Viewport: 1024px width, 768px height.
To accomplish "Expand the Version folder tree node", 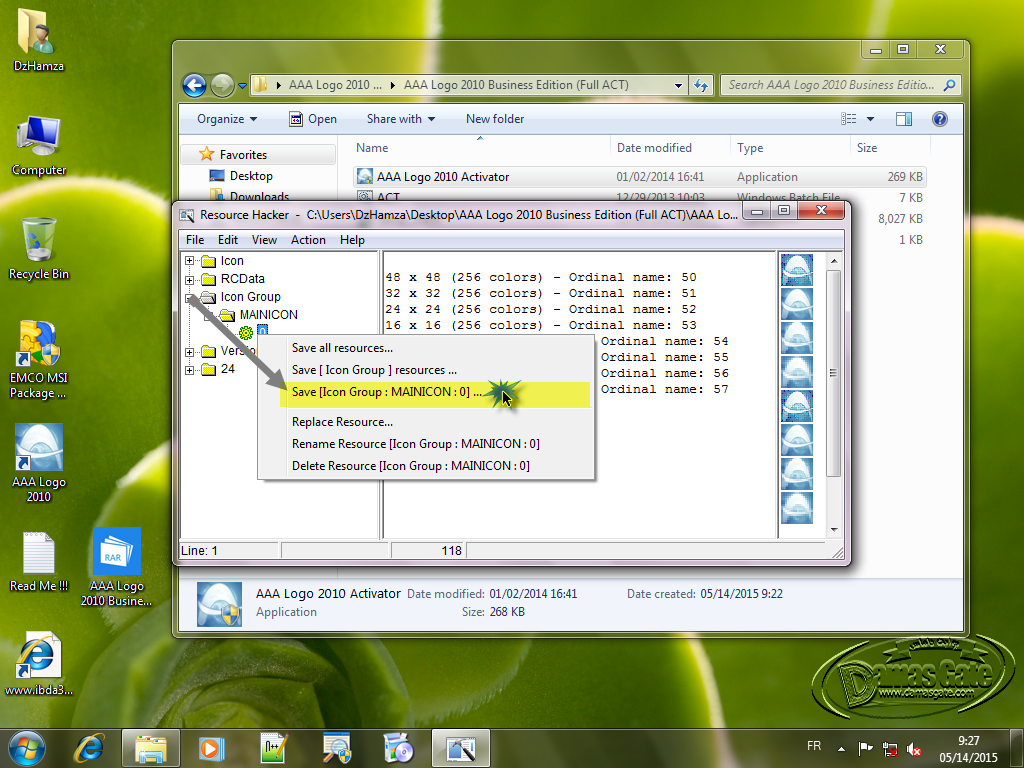I will [189, 352].
